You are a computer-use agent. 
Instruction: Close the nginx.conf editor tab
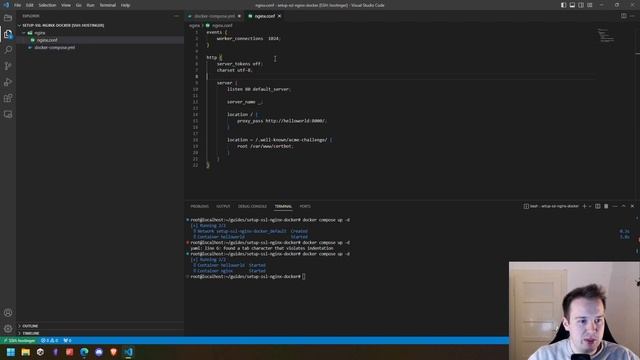pyautogui.click(x=280, y=16)
